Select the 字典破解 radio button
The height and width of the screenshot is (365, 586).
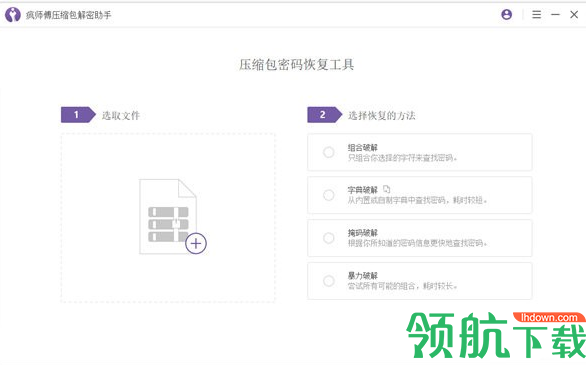tap(329, 195)
